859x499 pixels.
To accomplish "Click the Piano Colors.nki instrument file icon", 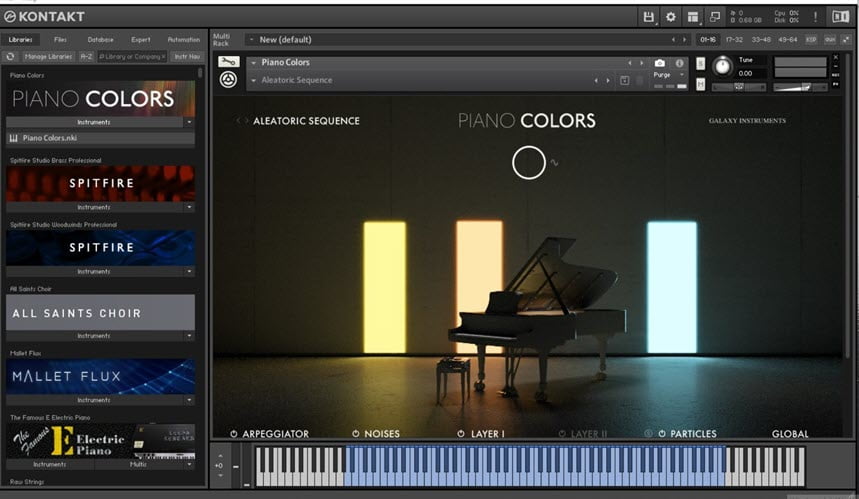I will click(x=14, y=138).
